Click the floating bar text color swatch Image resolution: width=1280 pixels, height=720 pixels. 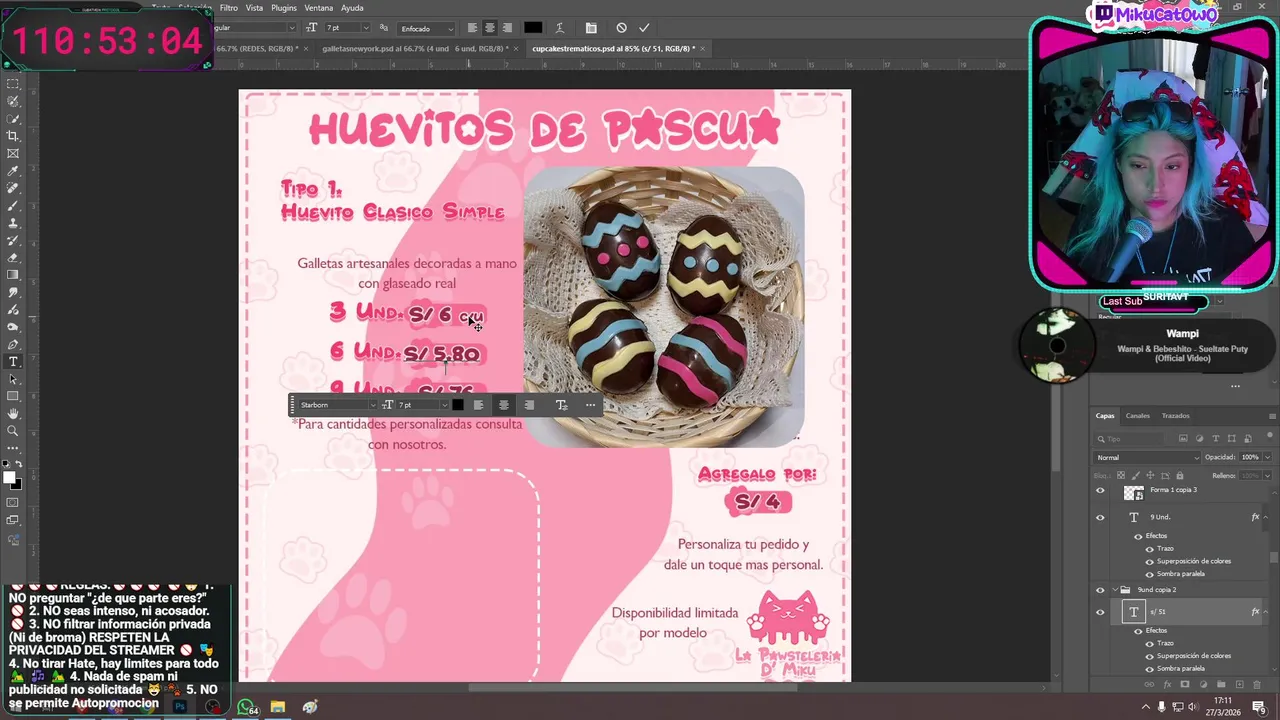point(458,405)
